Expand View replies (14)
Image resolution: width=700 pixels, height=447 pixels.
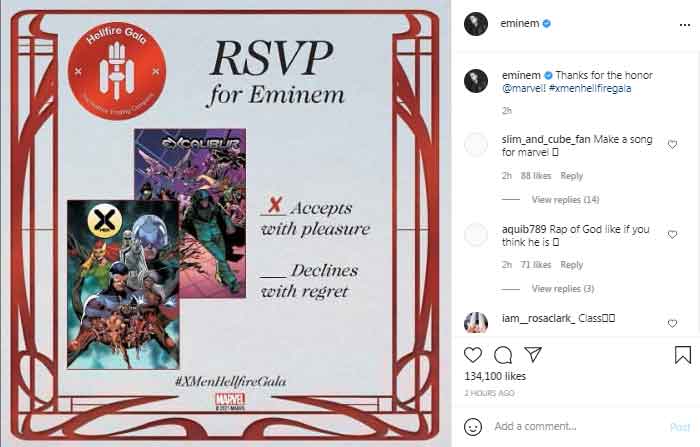pyautogui.click(x=565, y=200)
